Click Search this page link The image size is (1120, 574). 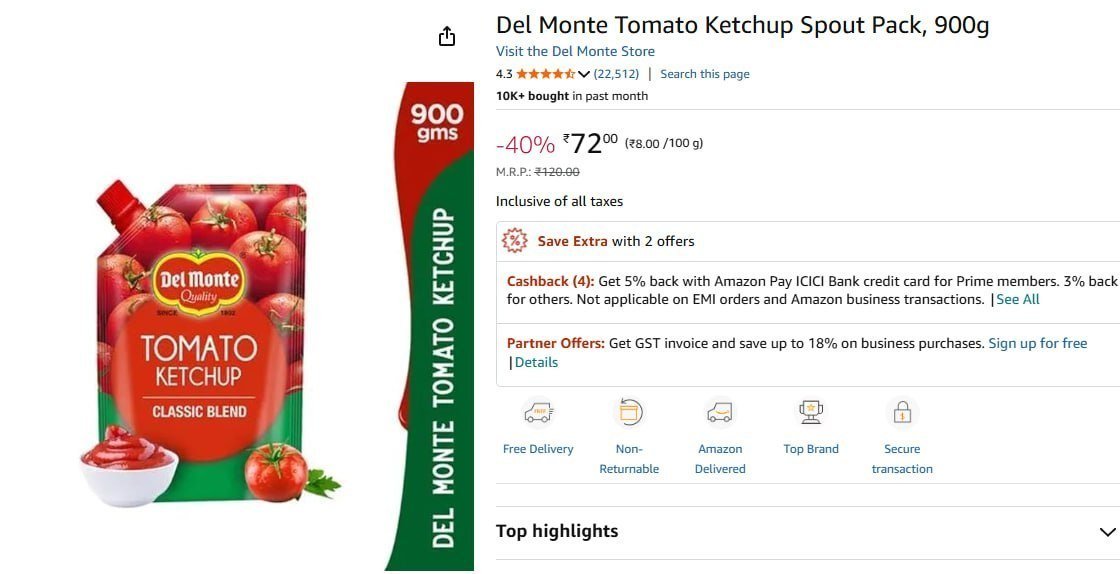pyautogui.click(x=704, y=74)
